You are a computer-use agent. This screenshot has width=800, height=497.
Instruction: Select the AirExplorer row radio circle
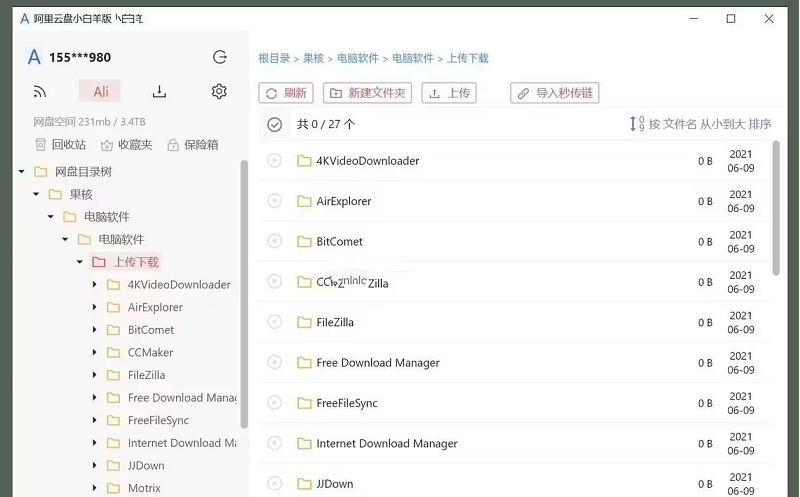click(274, 201)
